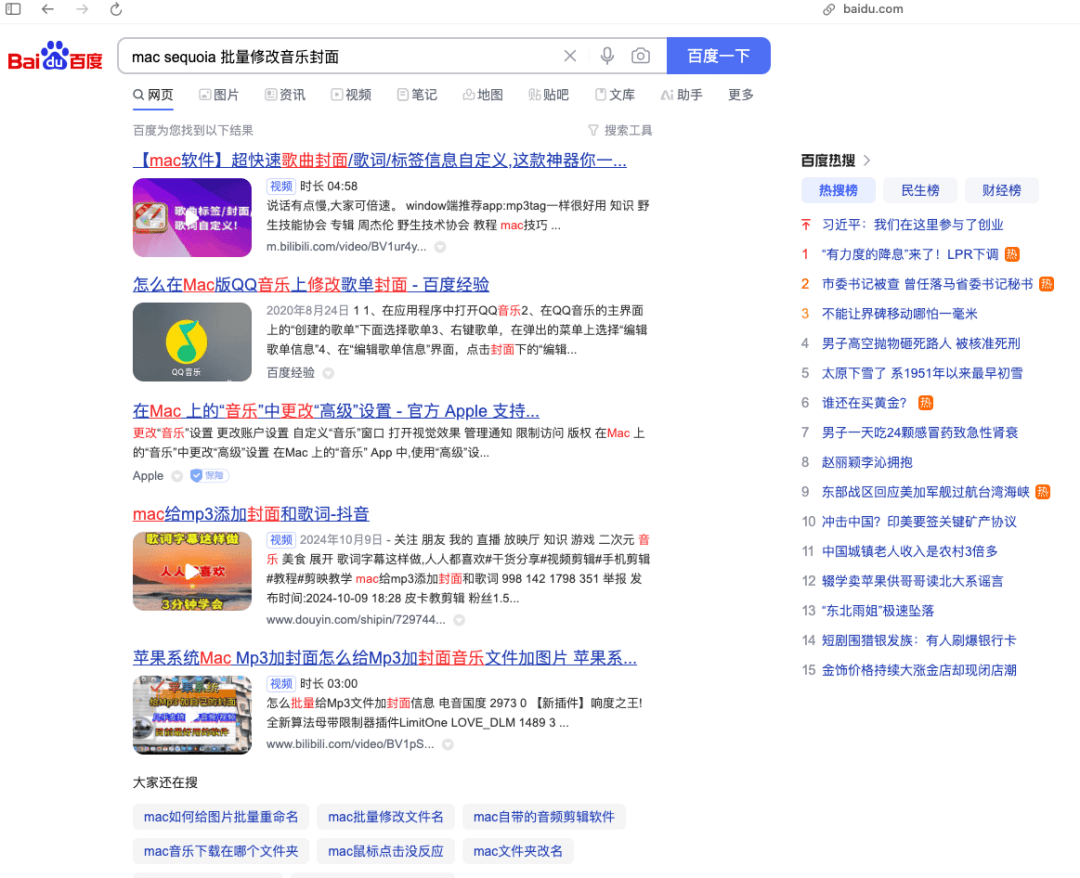Start voice search with the microphone icon
Screen dimensions: 1080x878
[x=607, y=56]
